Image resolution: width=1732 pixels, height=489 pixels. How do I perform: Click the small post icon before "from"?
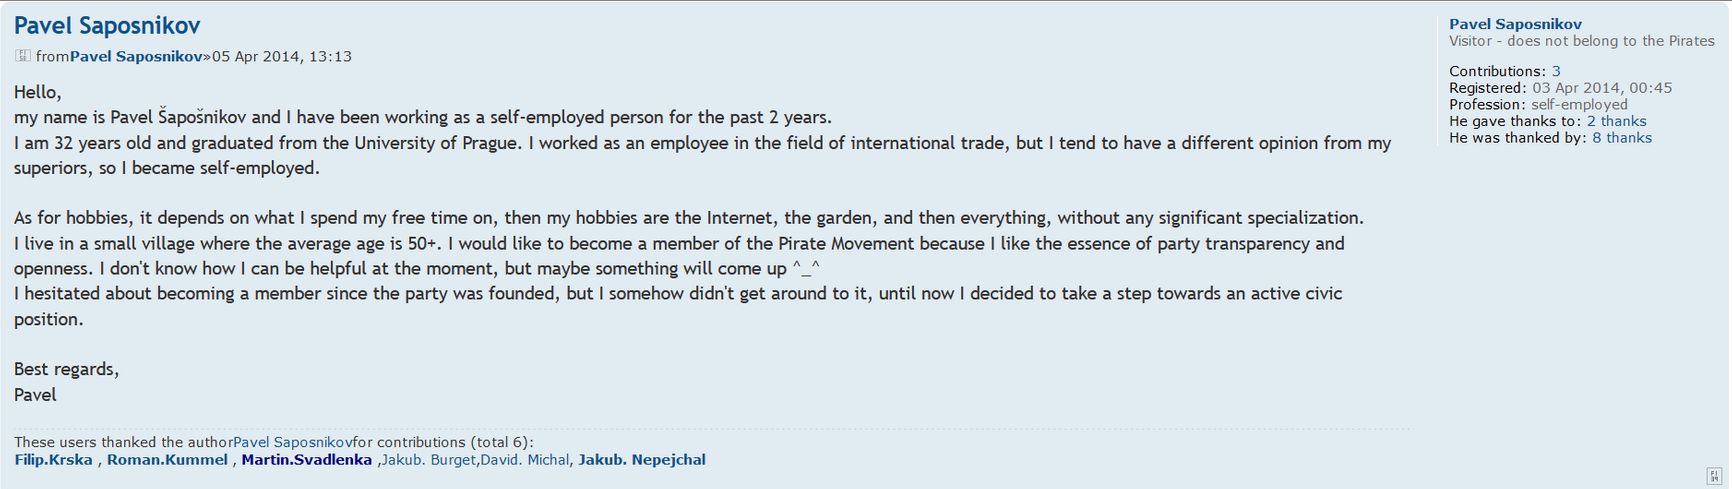[x=23, y=56]
